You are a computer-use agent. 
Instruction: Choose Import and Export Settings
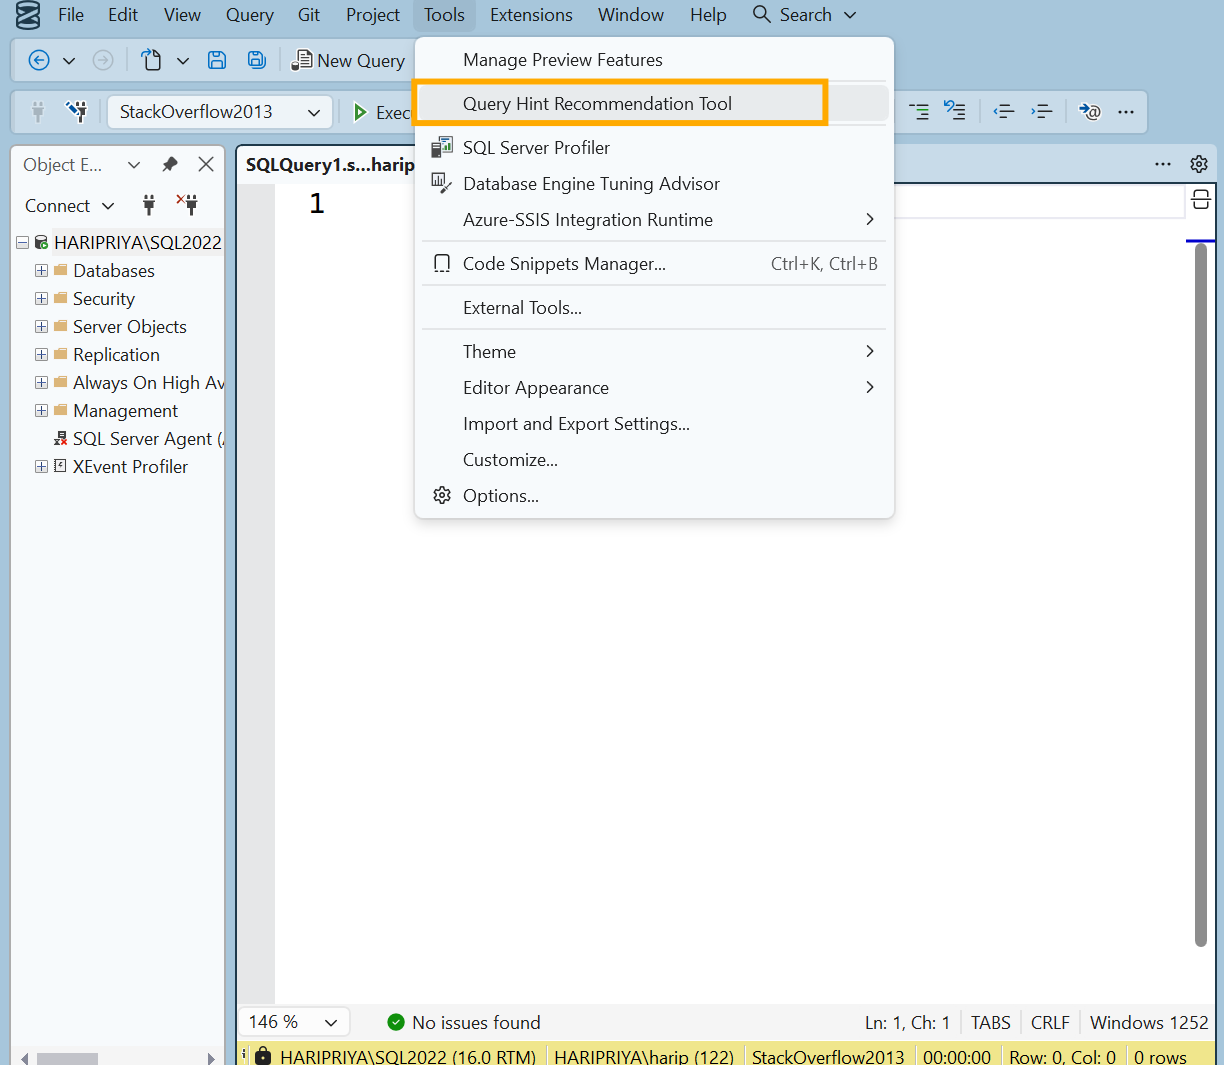654,424
